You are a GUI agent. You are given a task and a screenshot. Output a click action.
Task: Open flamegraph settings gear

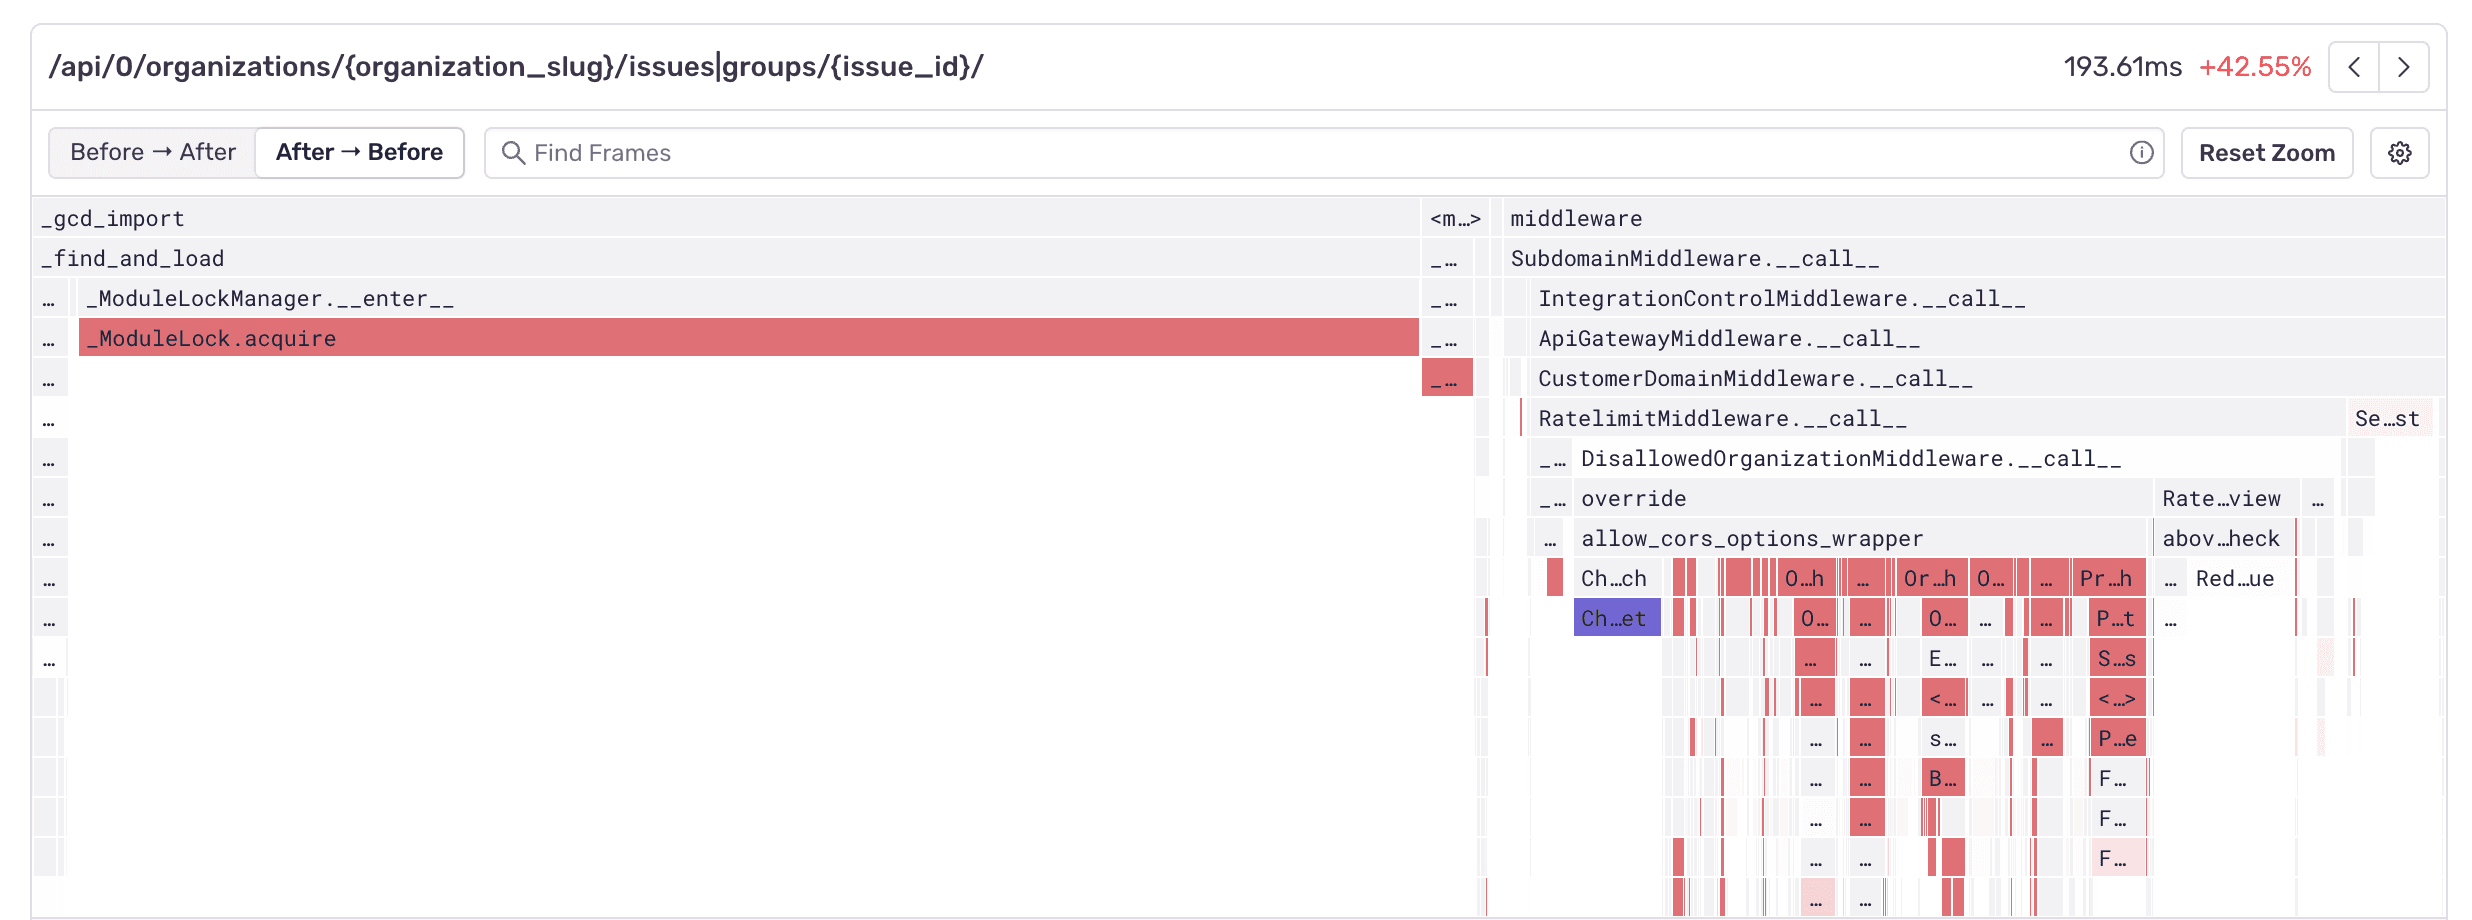(2399, 153)
